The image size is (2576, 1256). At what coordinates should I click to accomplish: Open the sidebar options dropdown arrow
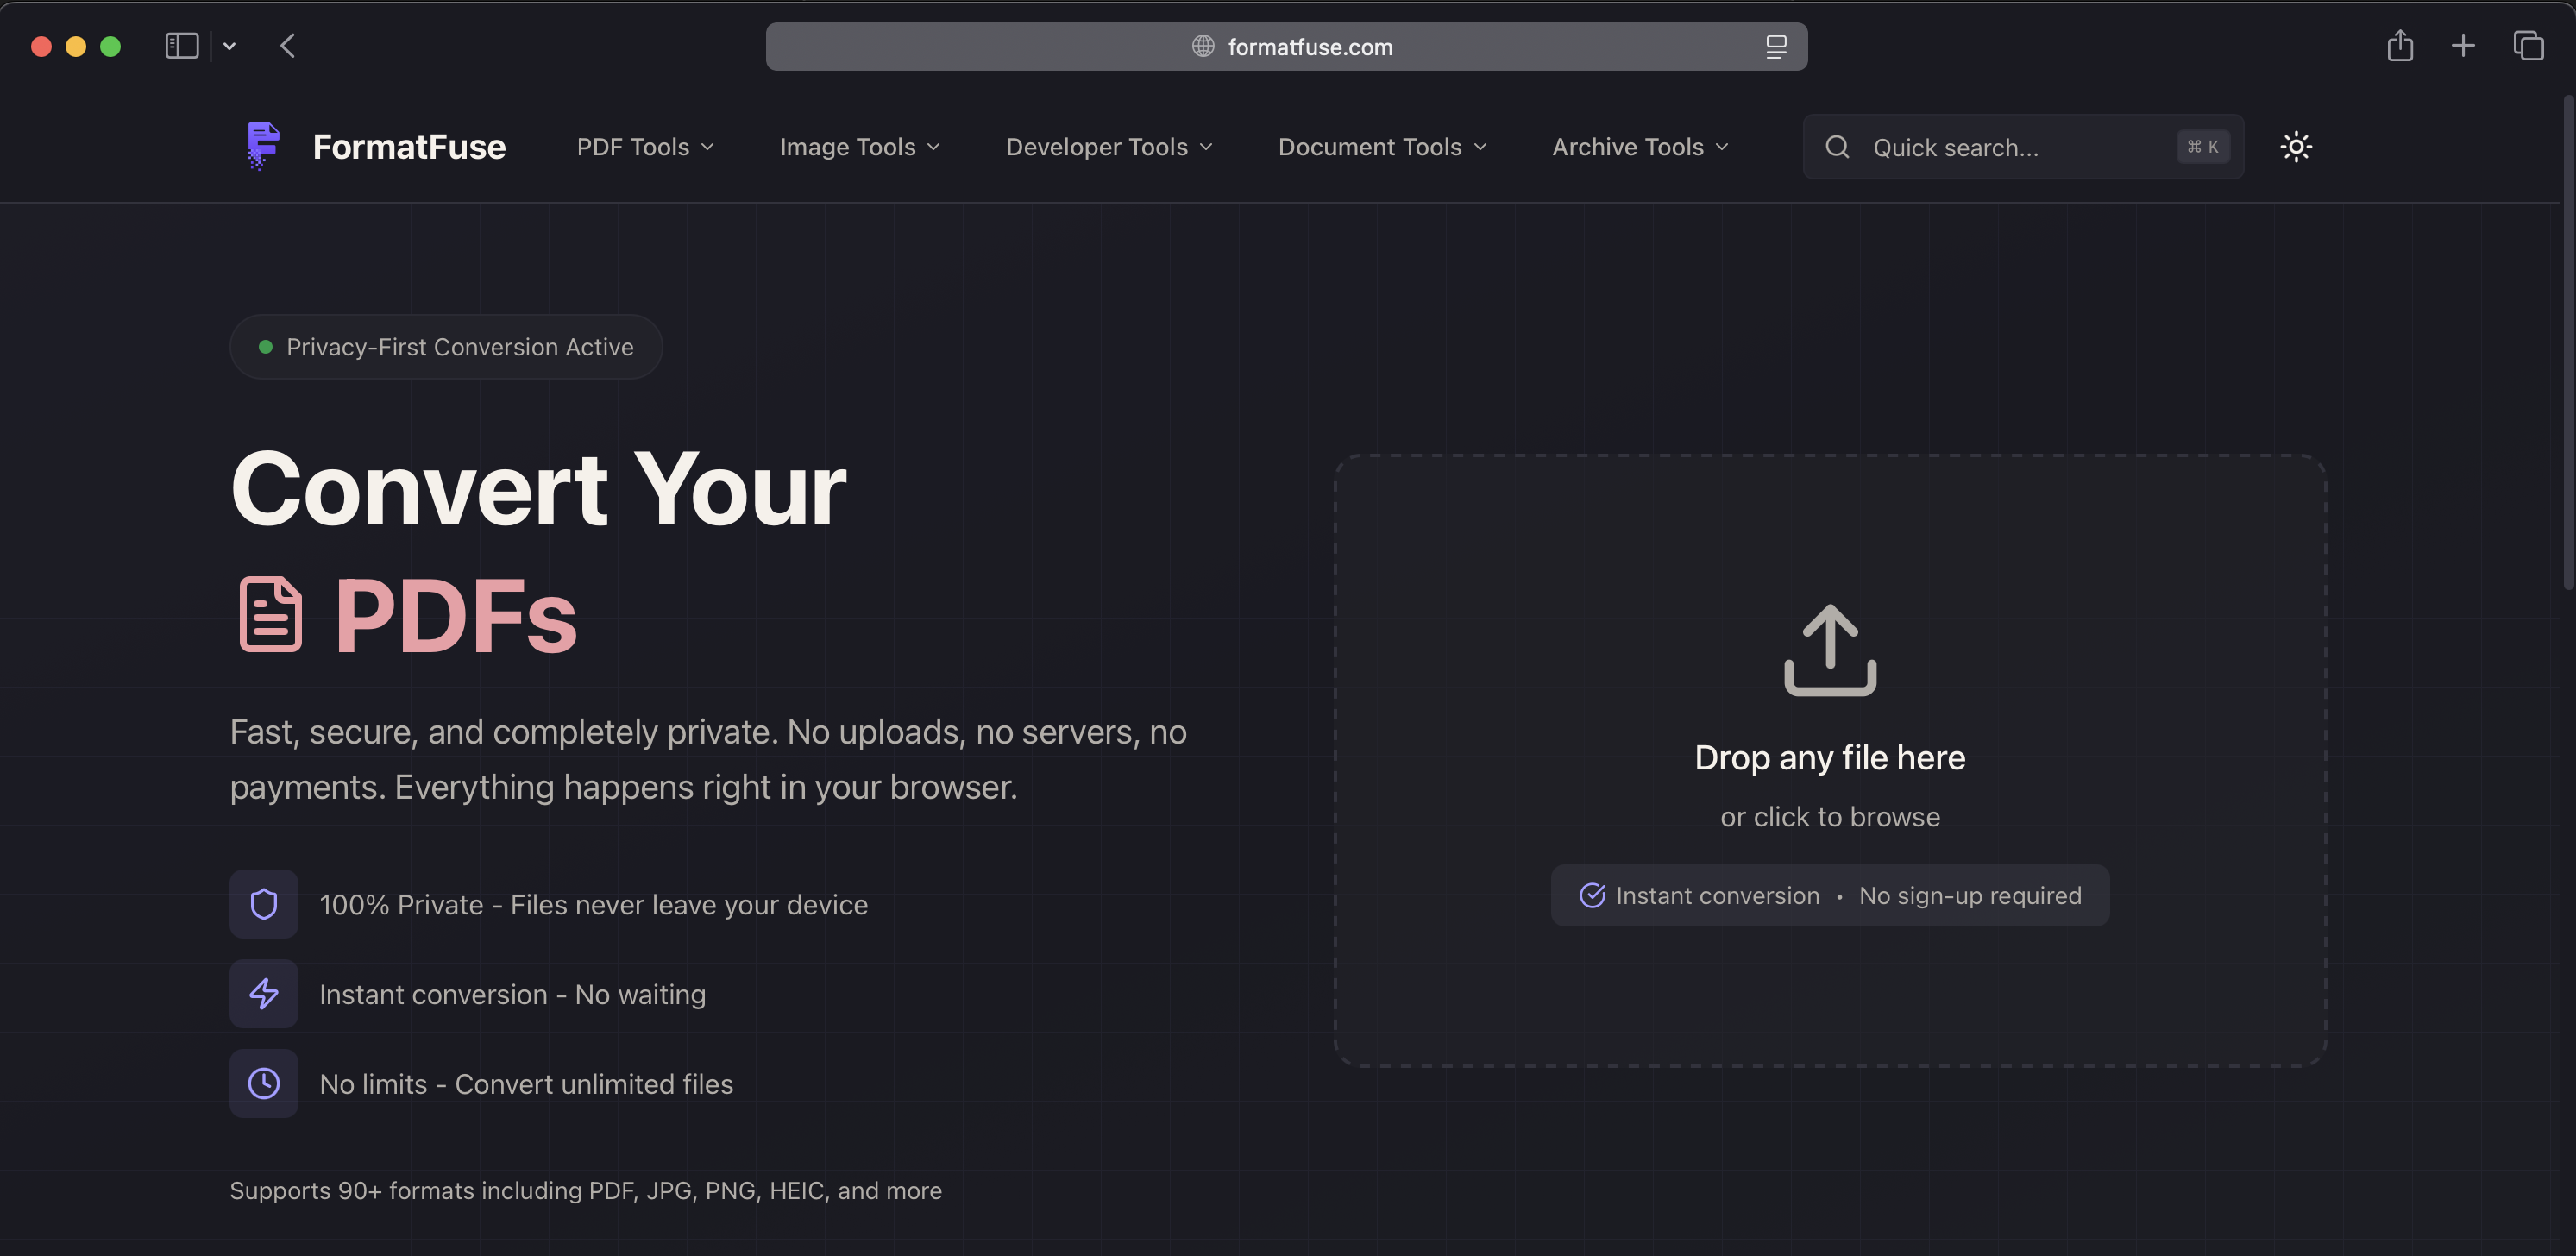tap(229, 46)
